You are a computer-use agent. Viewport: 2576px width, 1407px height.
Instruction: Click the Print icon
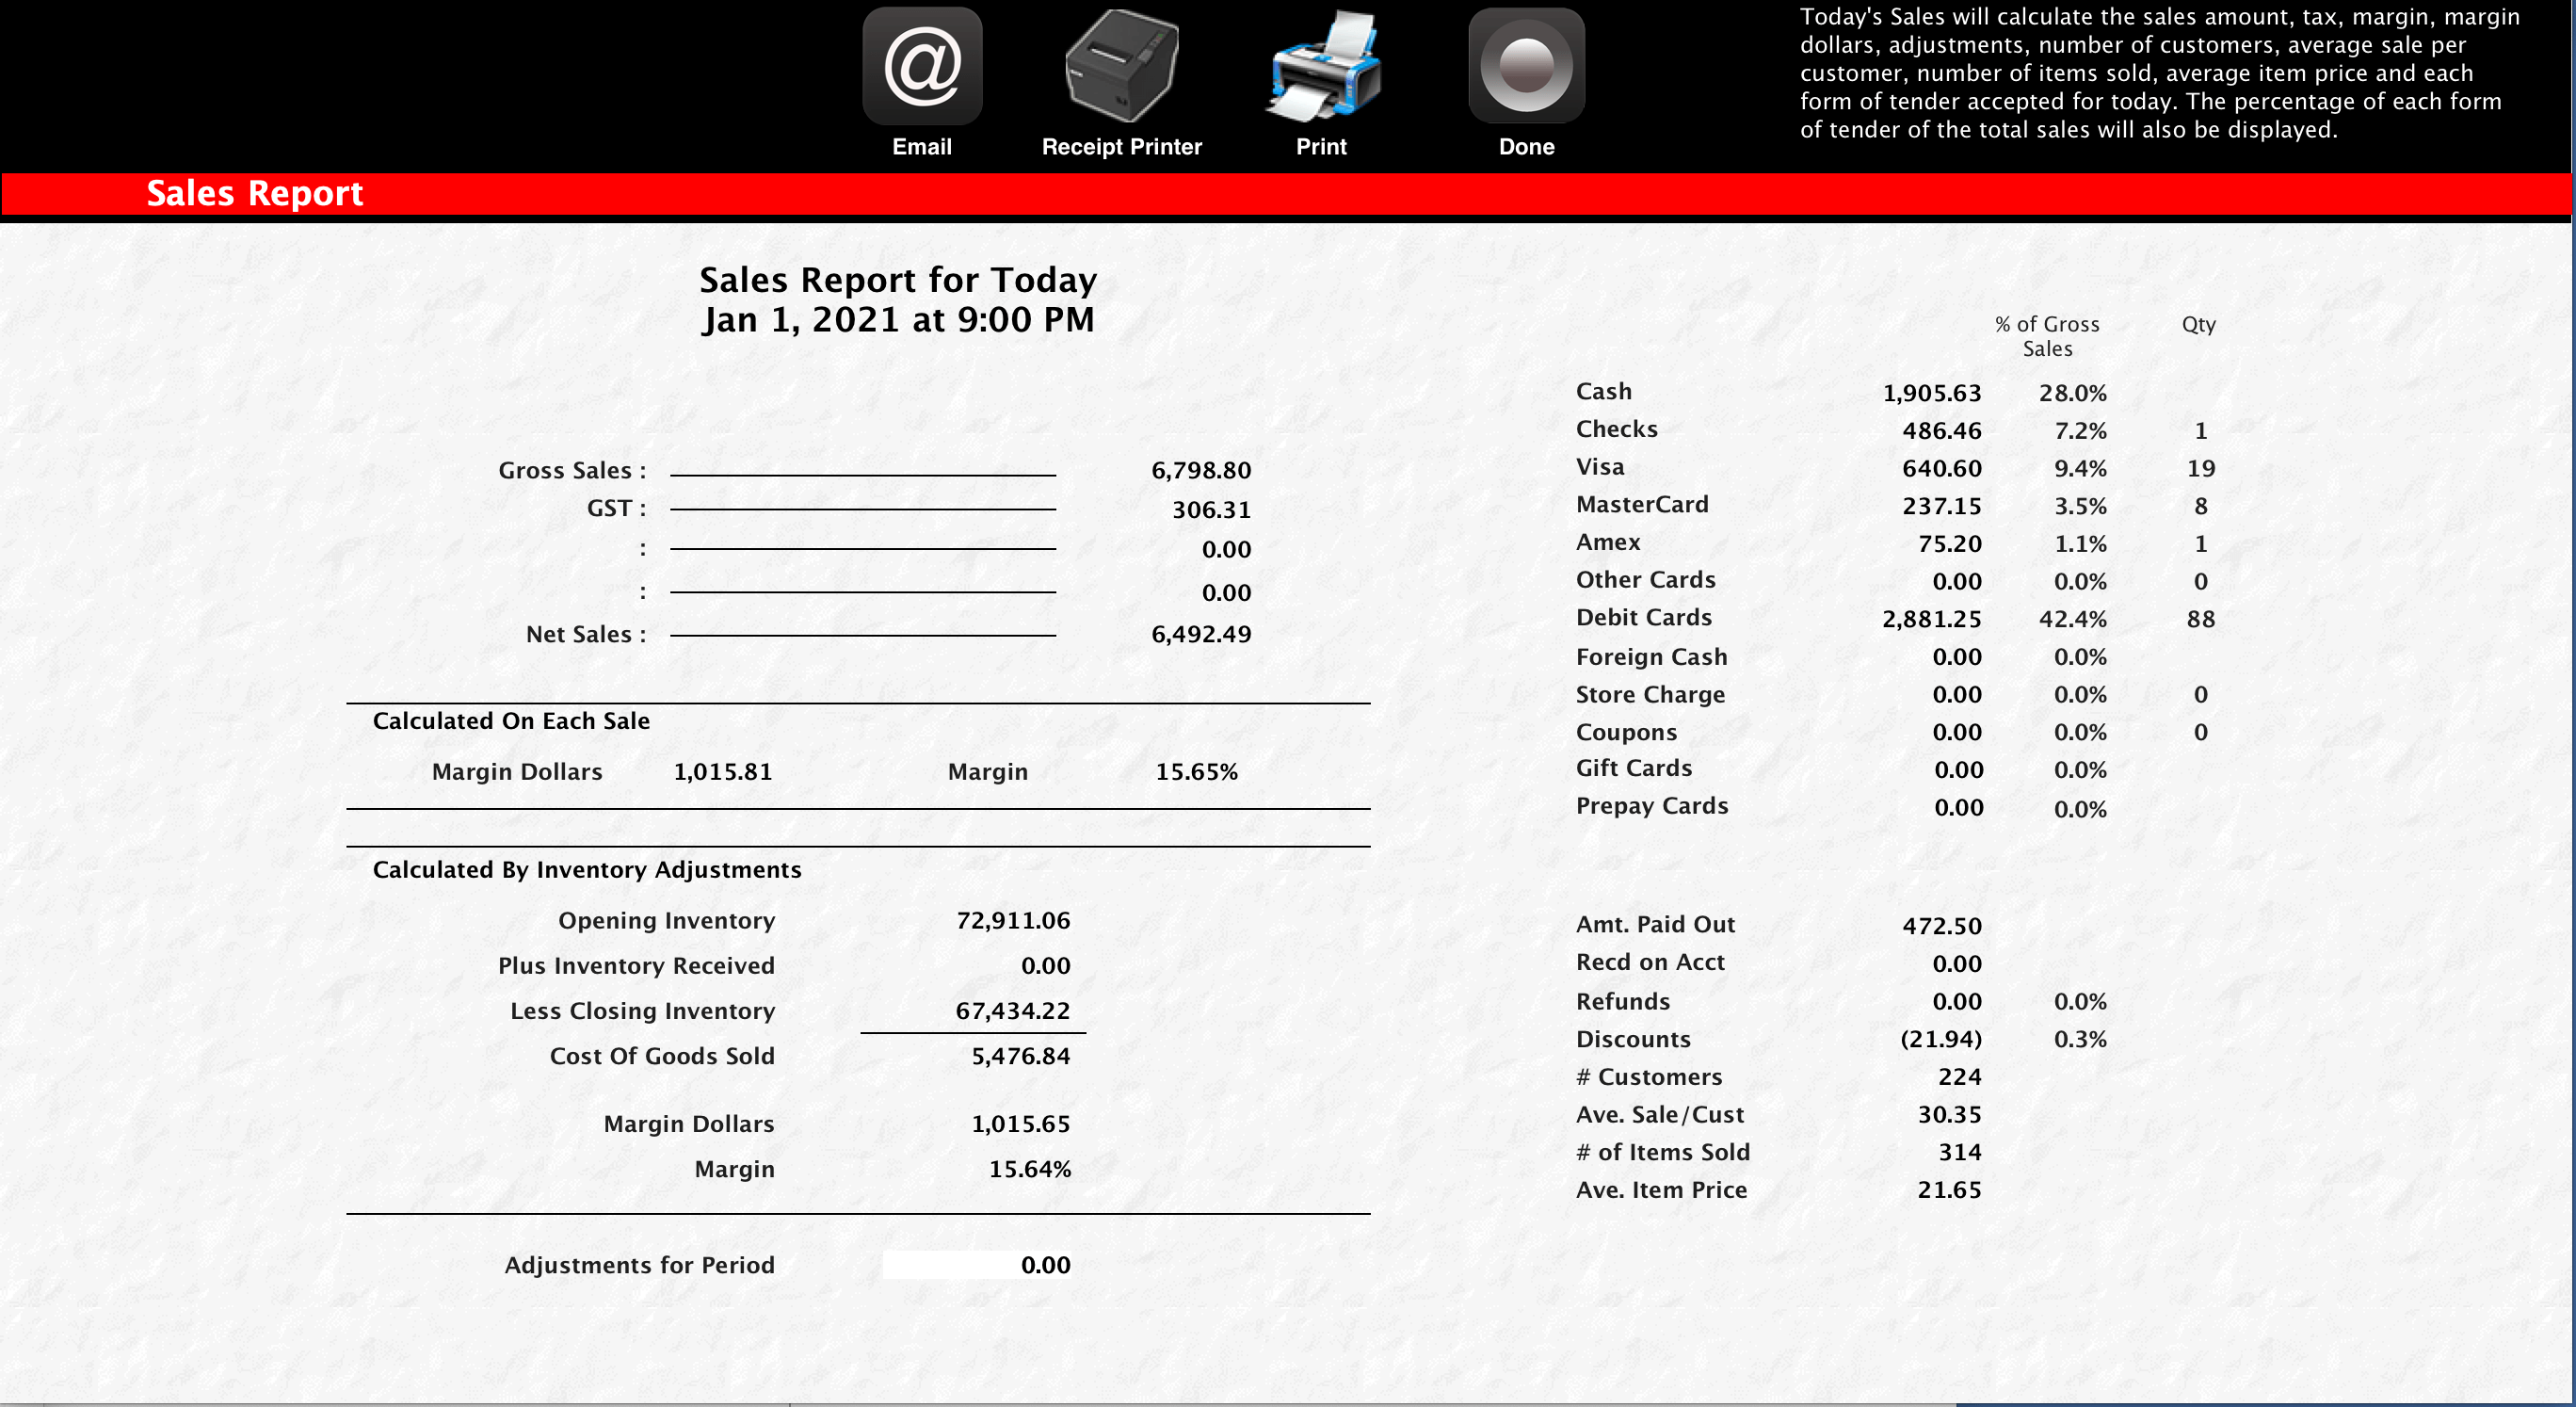[x=1322, y=63]
